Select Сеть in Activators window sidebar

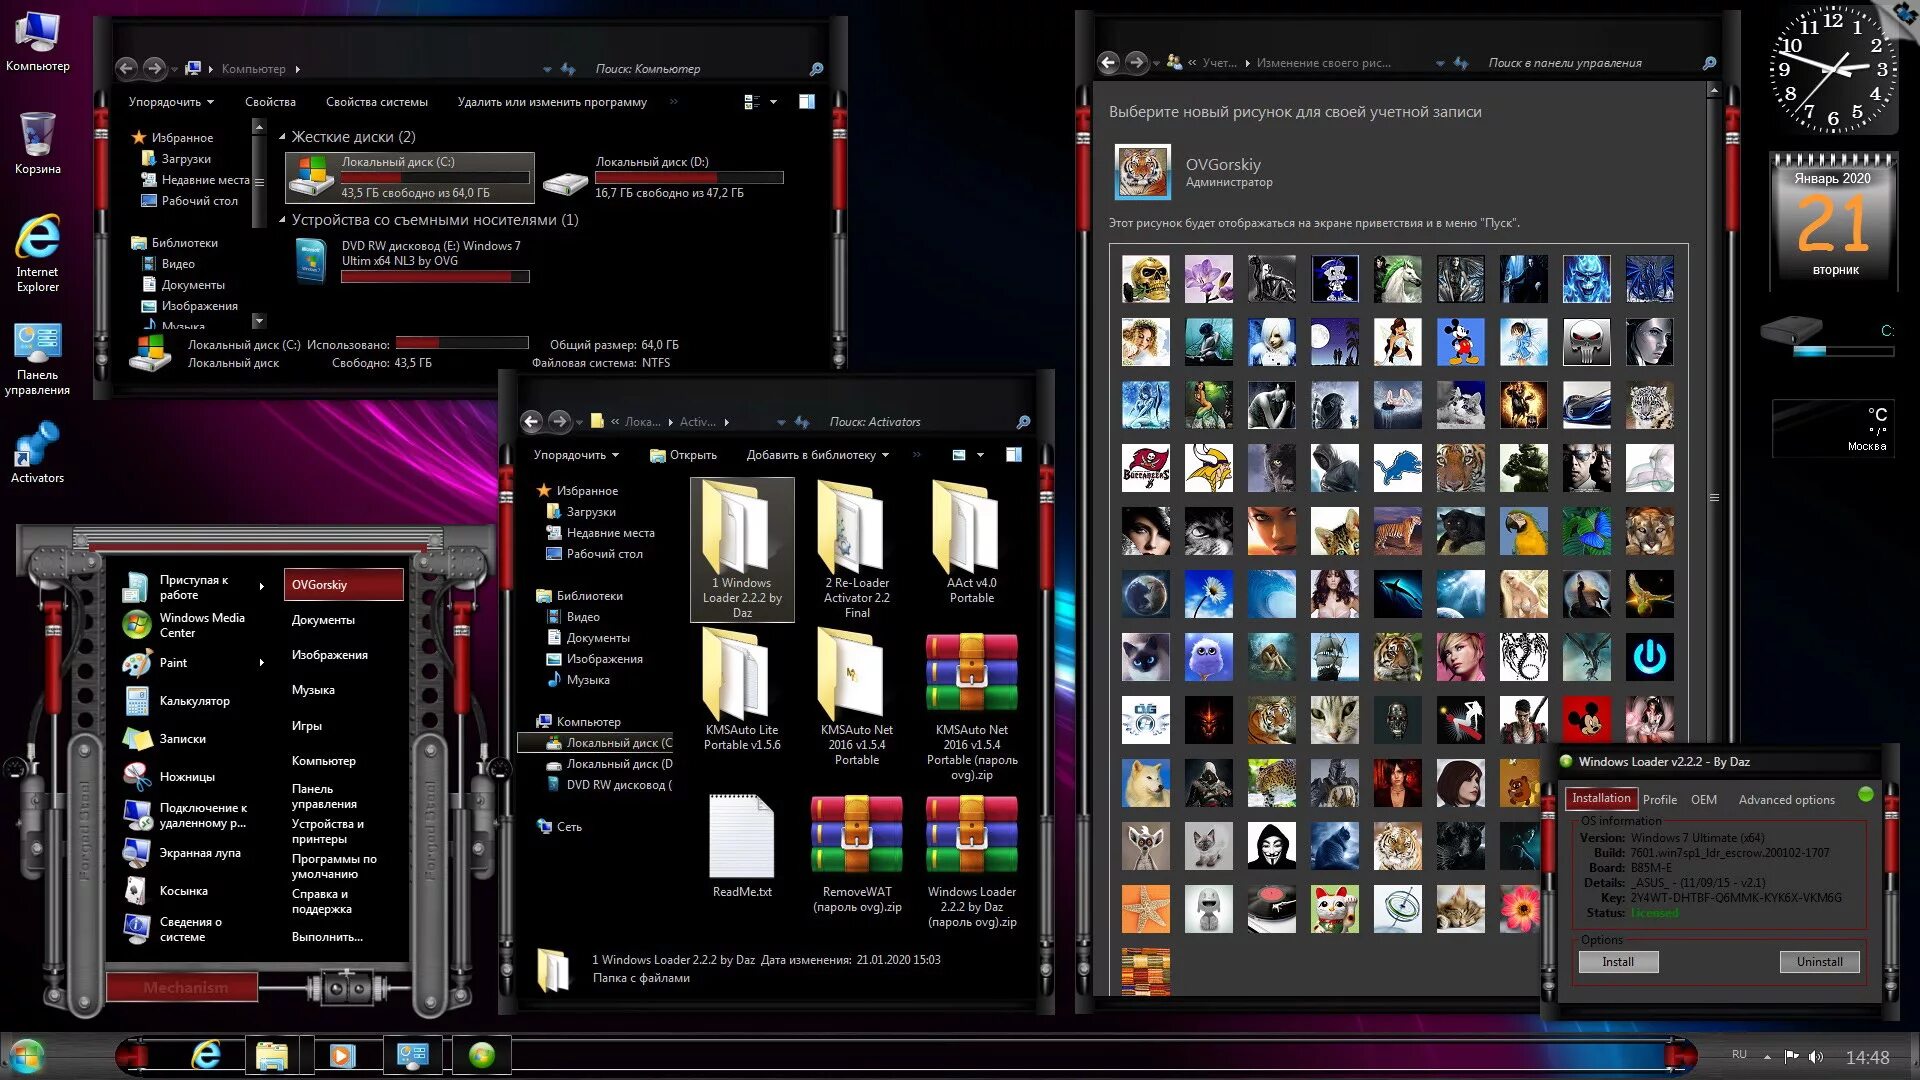click(569, 827)
